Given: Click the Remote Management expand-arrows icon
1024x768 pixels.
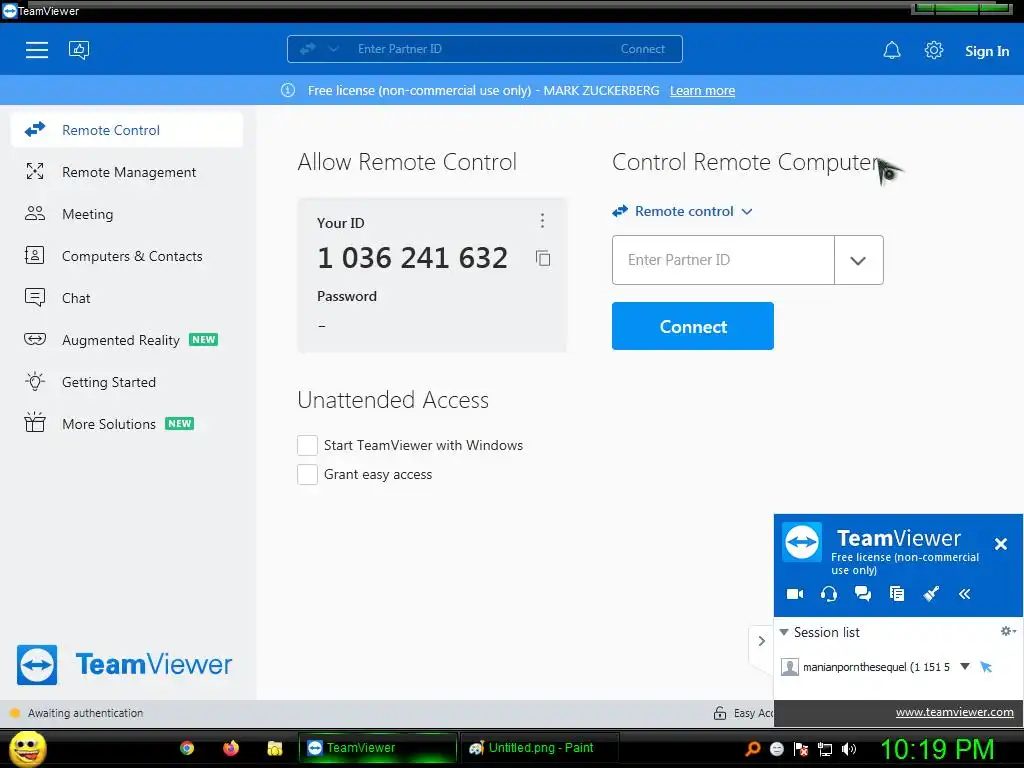Looking at the screenshot, I should [x=35, y=172].
